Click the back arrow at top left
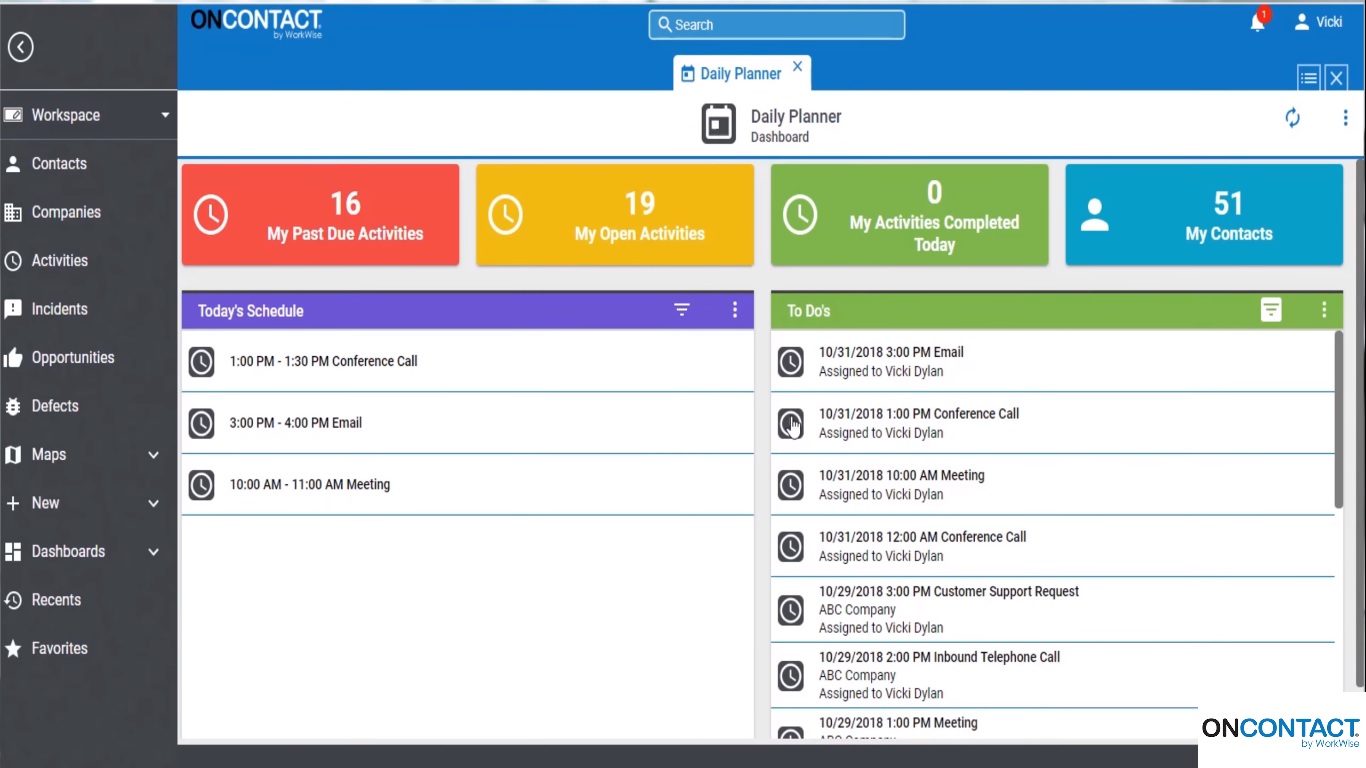This screenshot has height=768, width=1366. tap(20, 46)
